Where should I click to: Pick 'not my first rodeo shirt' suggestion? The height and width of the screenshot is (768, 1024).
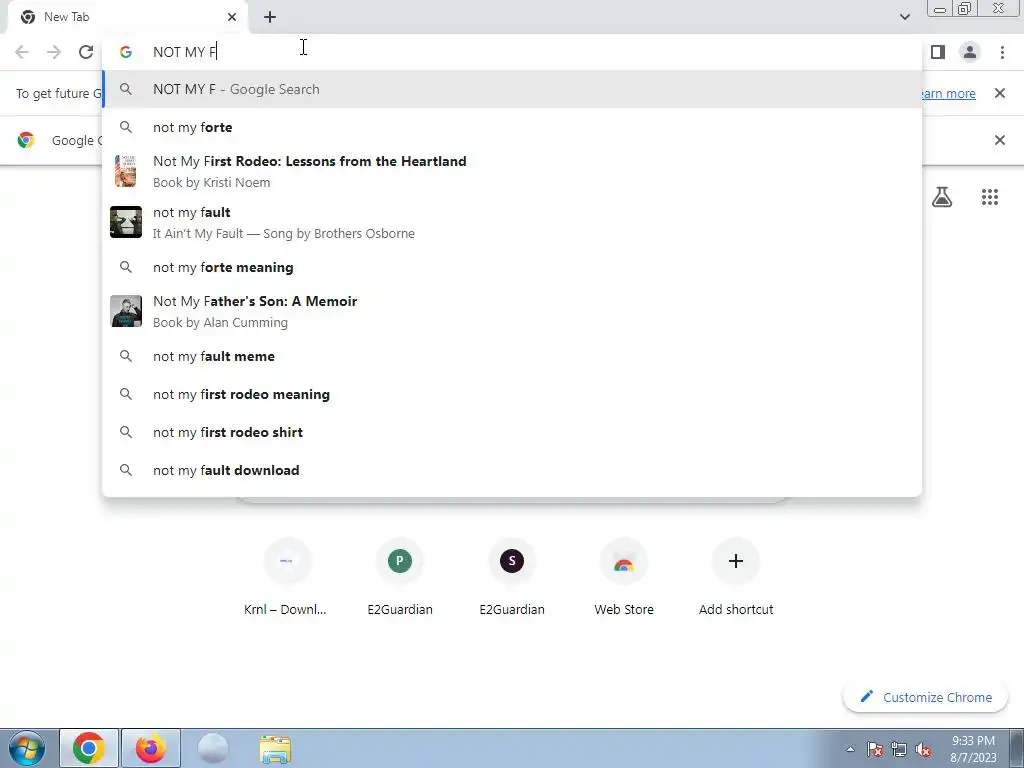pyautogui.click(x=512, y=432)
